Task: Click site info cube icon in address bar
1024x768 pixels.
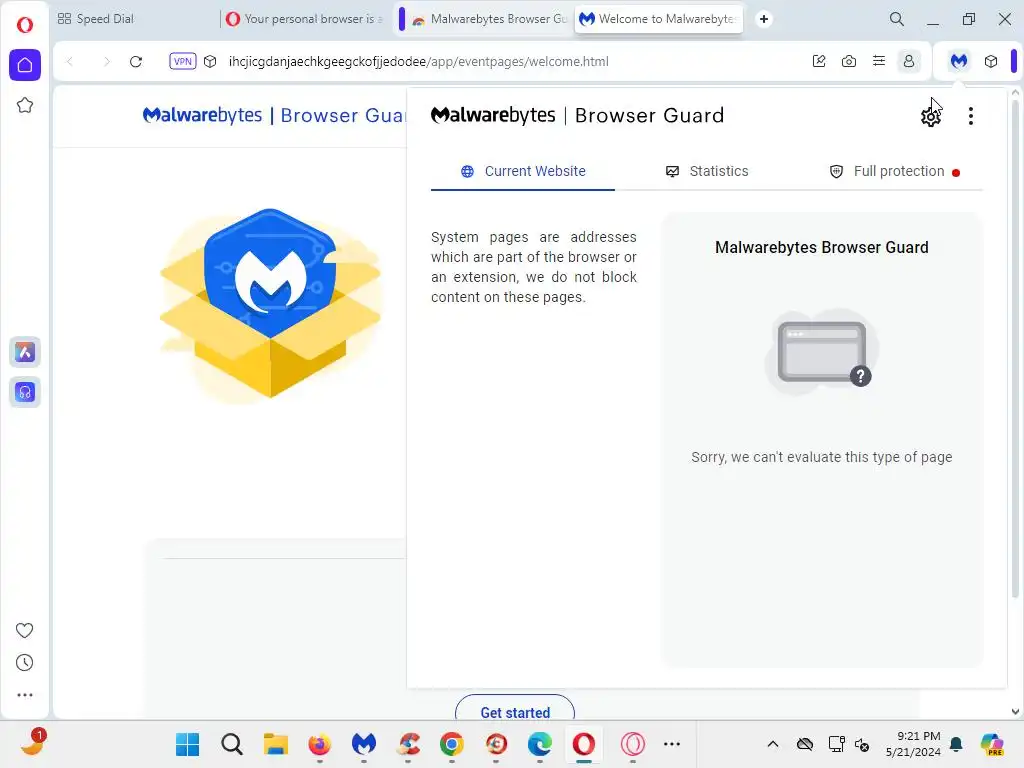Action: pyautogui.click(x=210, y=61)
